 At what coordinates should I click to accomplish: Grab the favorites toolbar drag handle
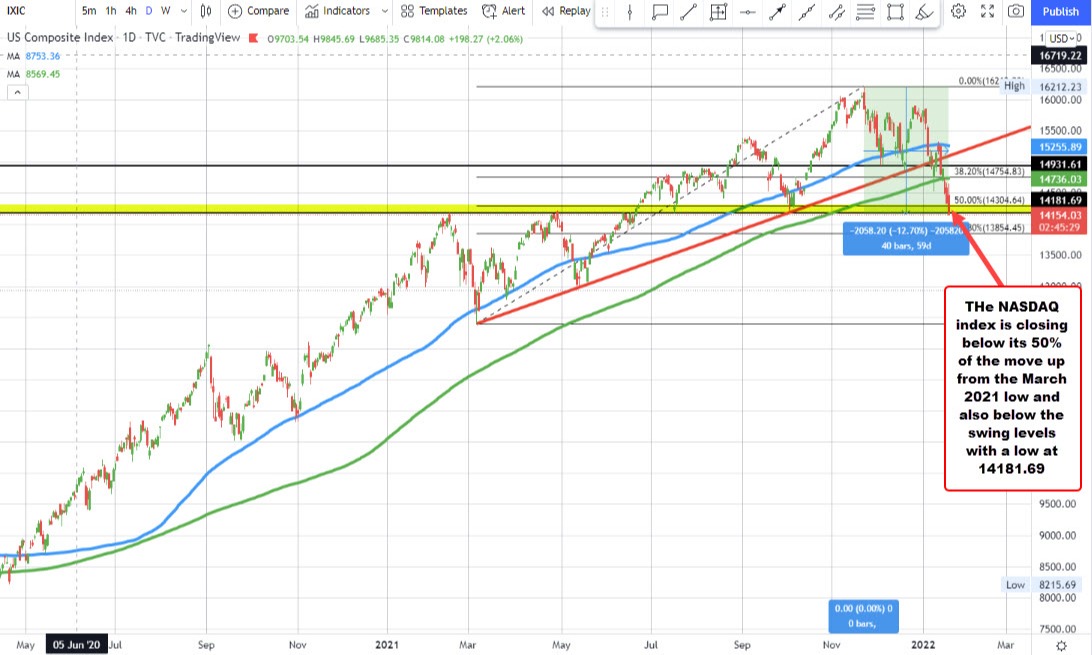[x=604, y=12]
